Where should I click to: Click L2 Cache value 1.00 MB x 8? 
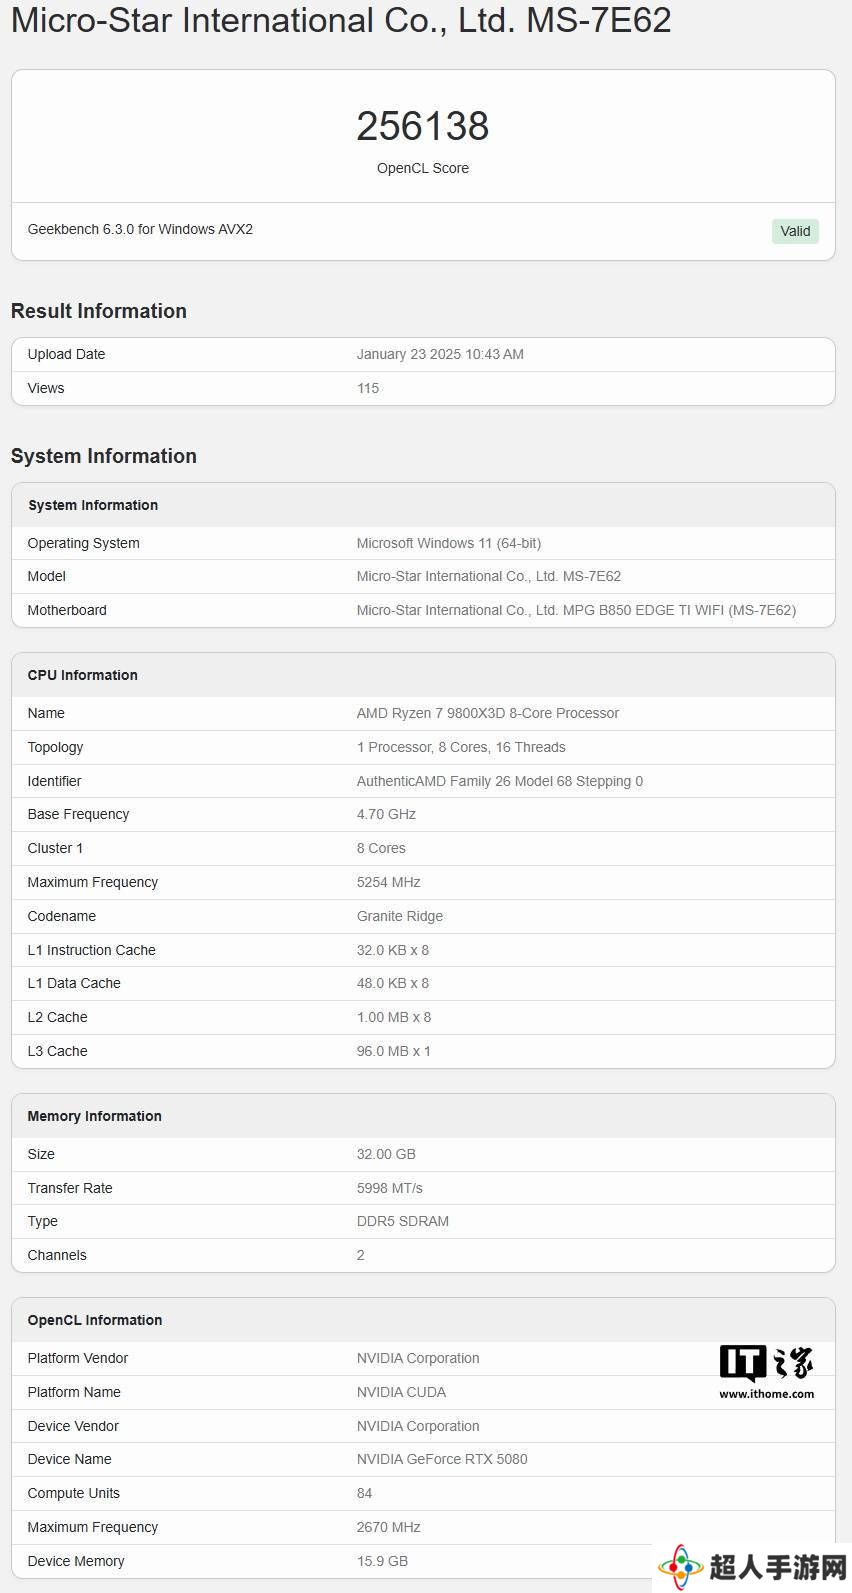(394, 1017)
